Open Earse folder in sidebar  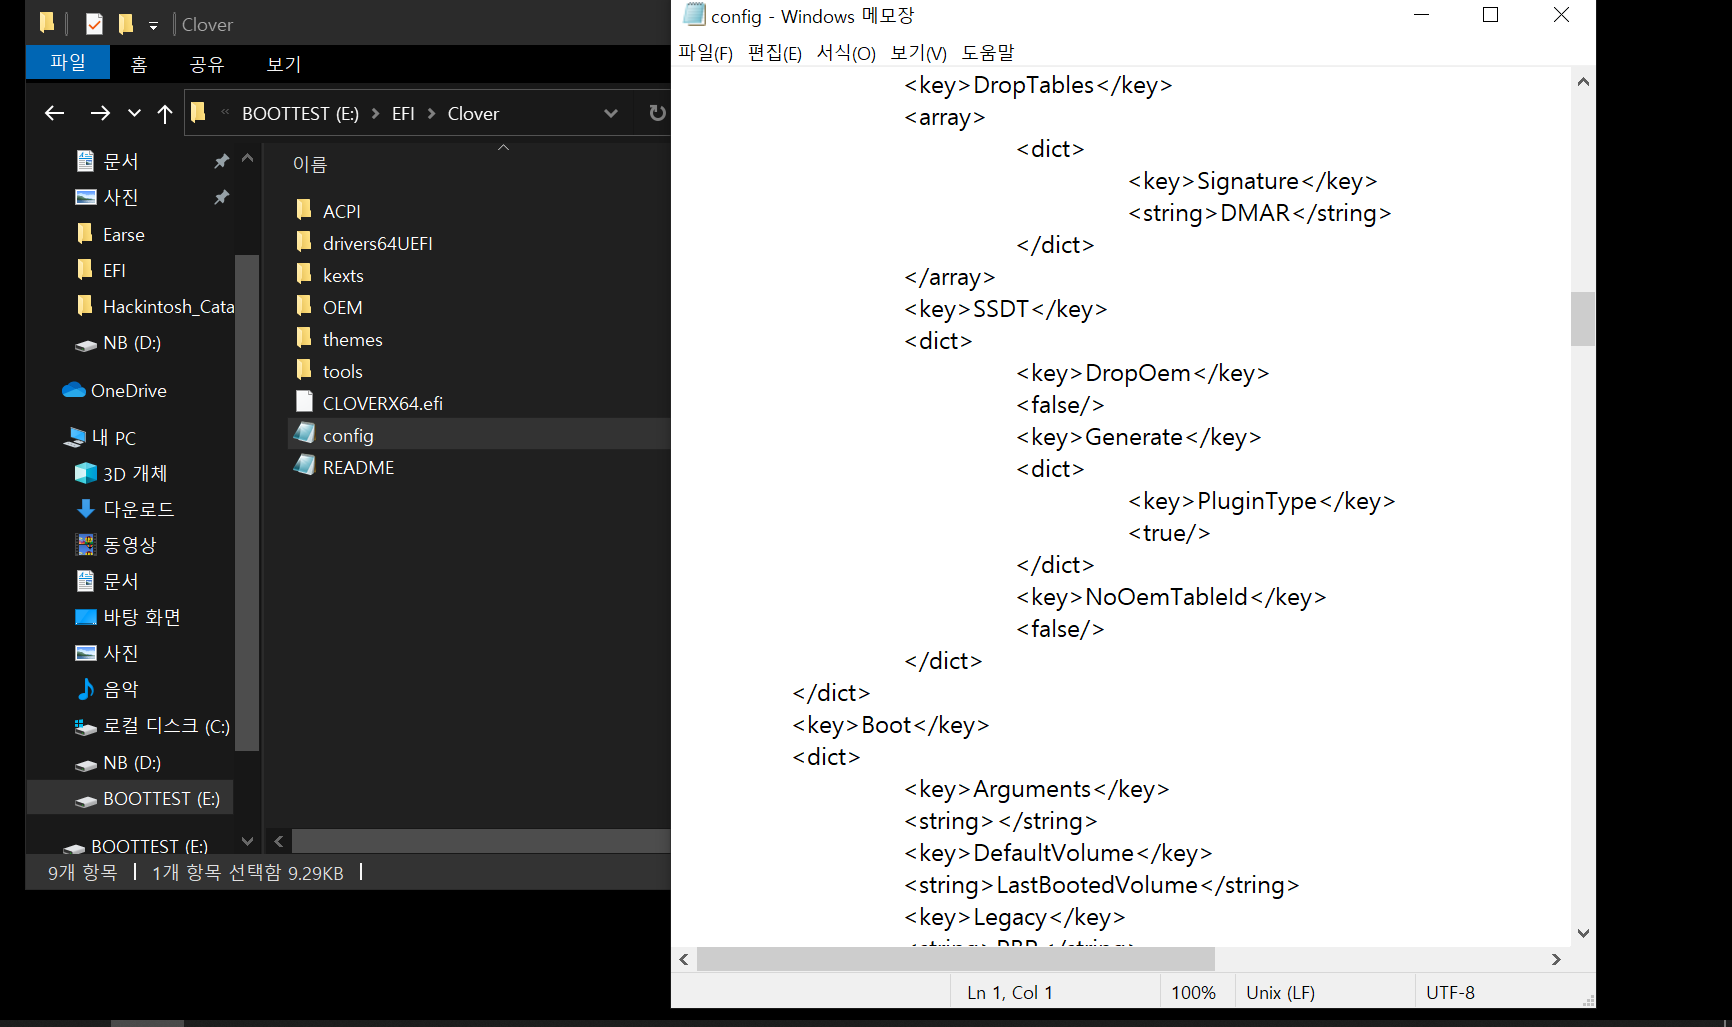coord(124,234)
